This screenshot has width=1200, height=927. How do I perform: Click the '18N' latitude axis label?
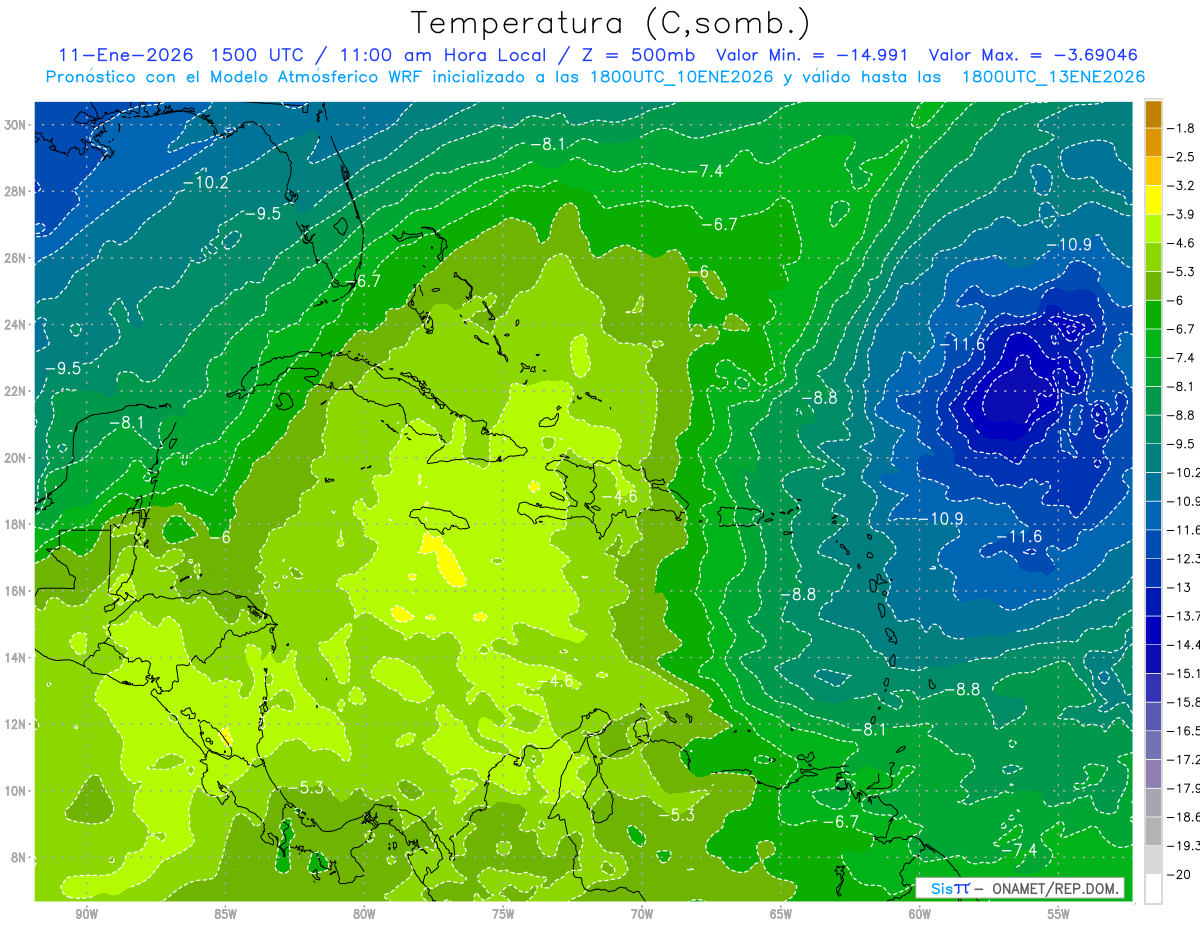pos(15,525)
